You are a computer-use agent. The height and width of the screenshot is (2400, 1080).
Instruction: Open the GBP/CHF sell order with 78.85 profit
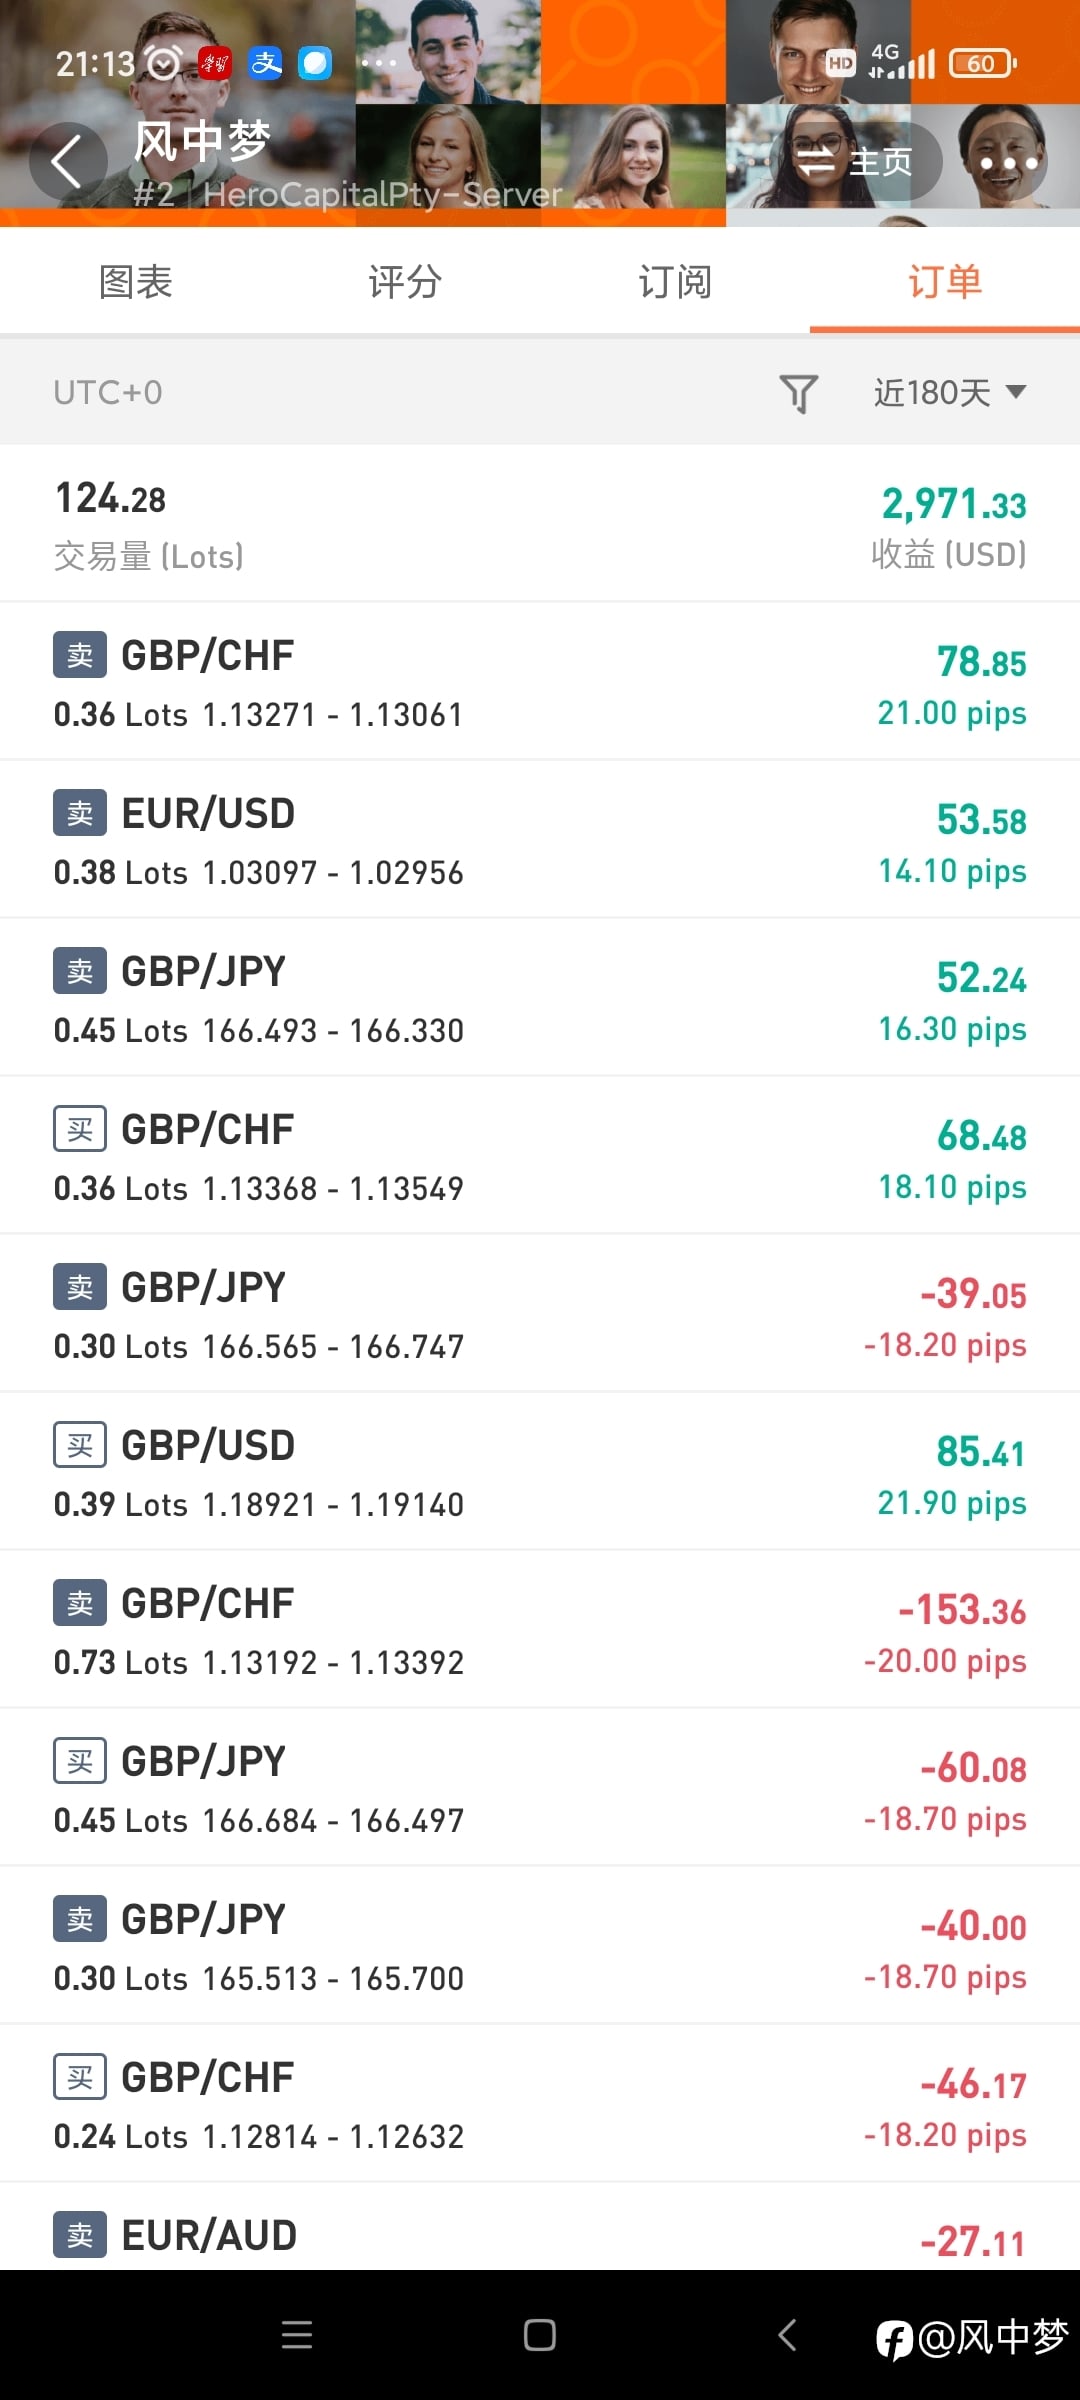tap(540, 682)
